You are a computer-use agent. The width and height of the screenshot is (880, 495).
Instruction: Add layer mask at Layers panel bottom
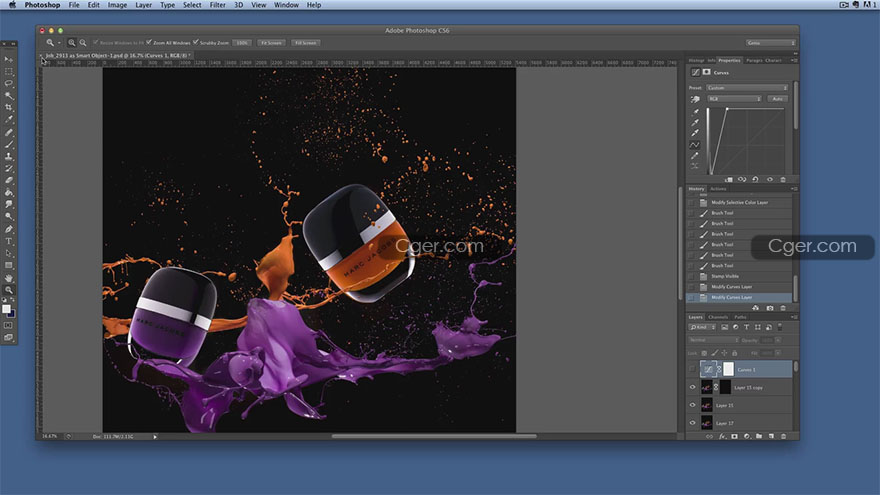coord(734,436)
